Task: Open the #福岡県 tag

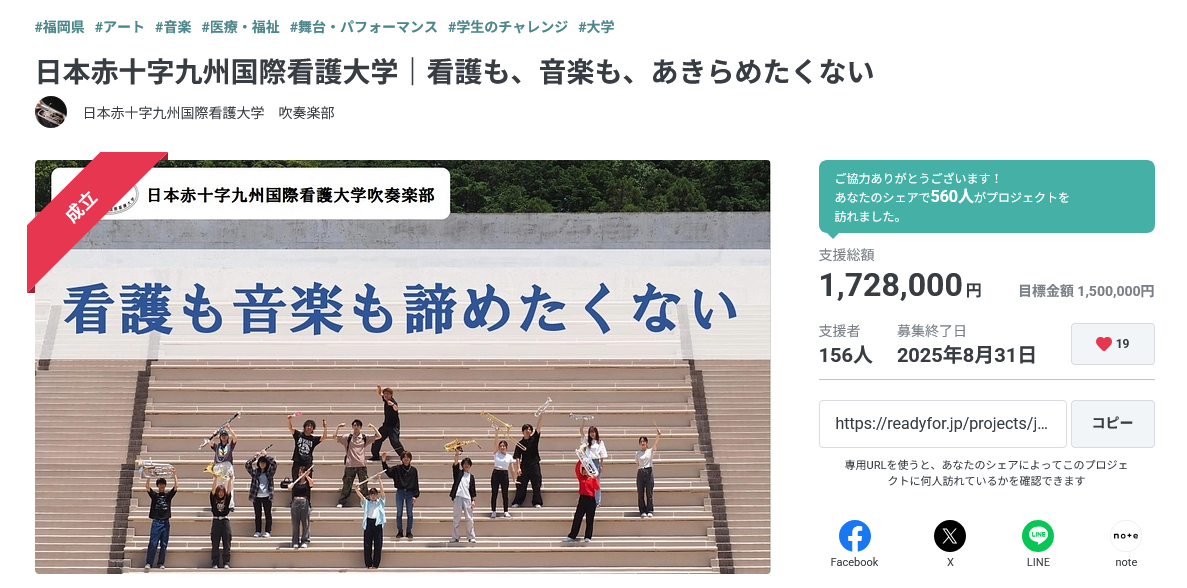Action: coord(59,27)
